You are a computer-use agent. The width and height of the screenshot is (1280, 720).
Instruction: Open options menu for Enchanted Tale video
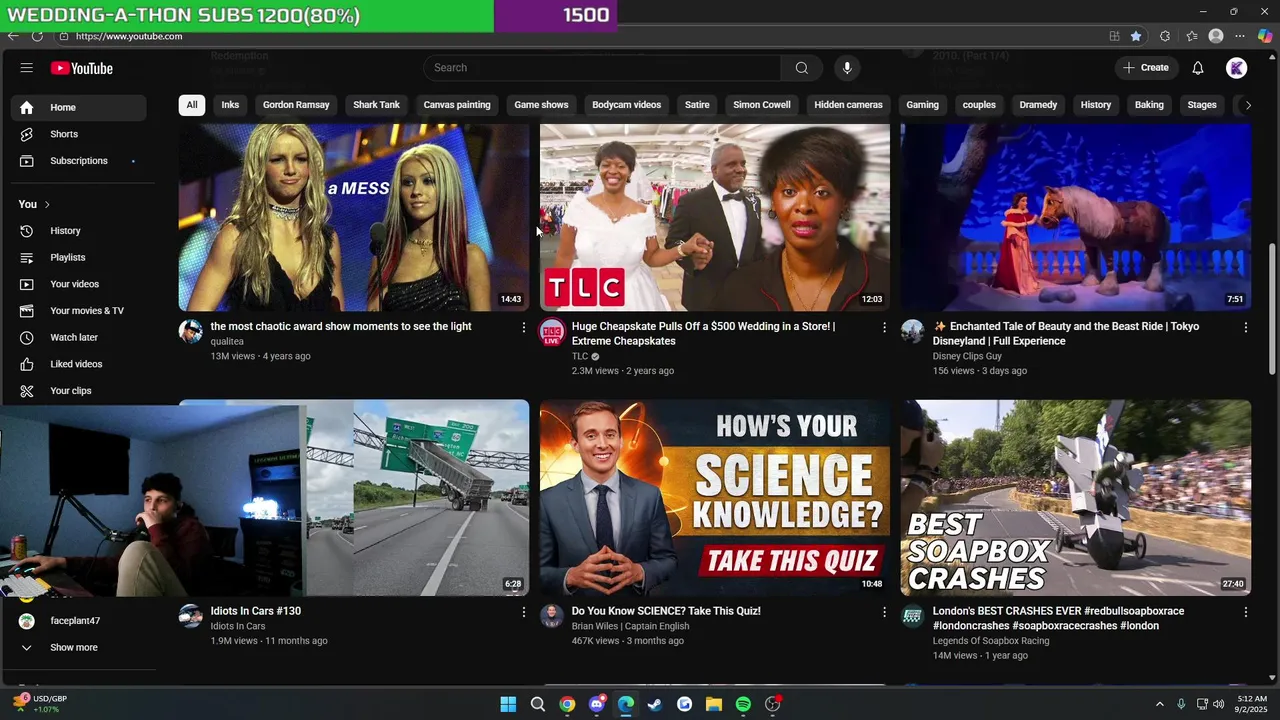coord(1245,327)
